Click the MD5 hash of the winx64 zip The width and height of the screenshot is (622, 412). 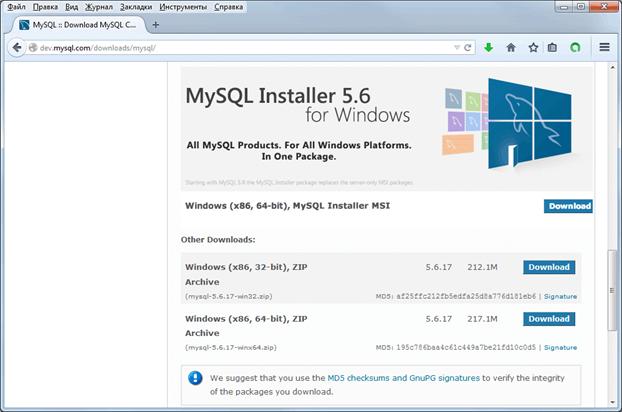point(466,347)
